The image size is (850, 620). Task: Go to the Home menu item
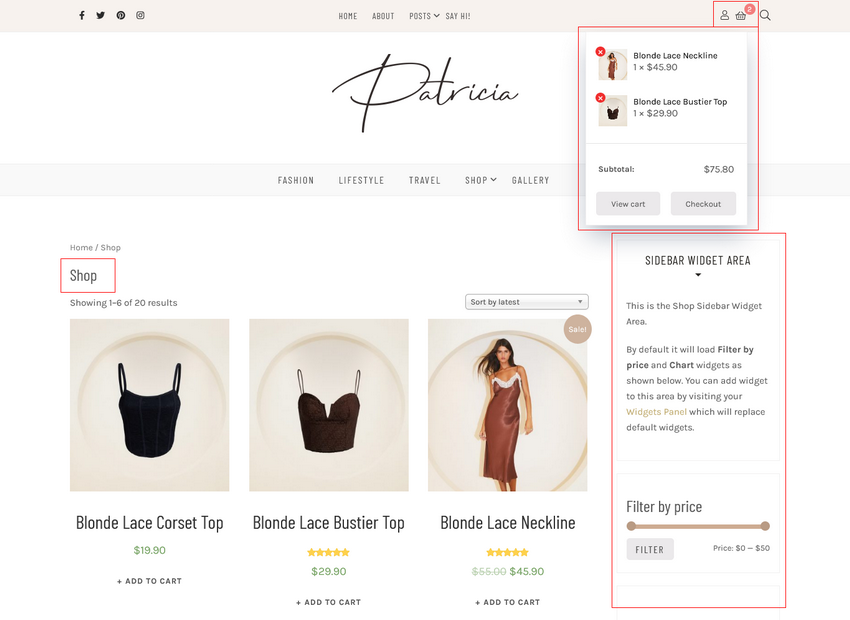(347, 16)
